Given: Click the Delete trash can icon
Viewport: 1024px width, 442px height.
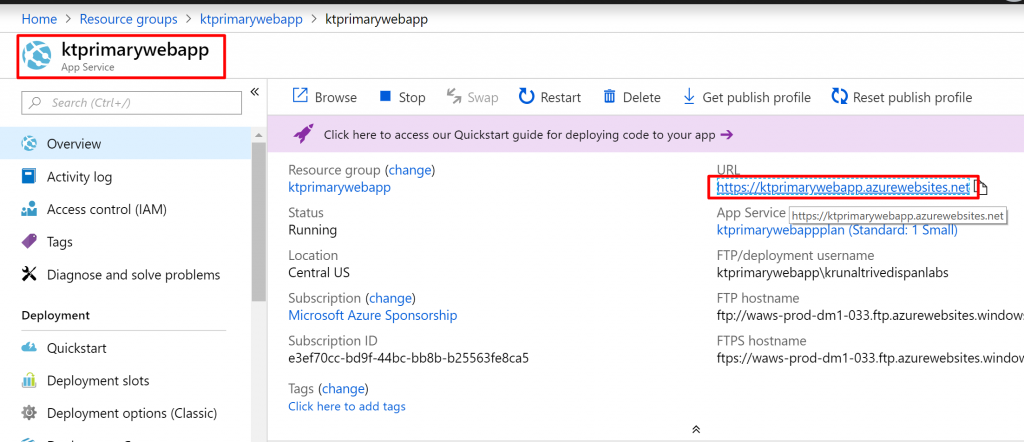Looking at the screenshot, I should (x=609, y=97).
